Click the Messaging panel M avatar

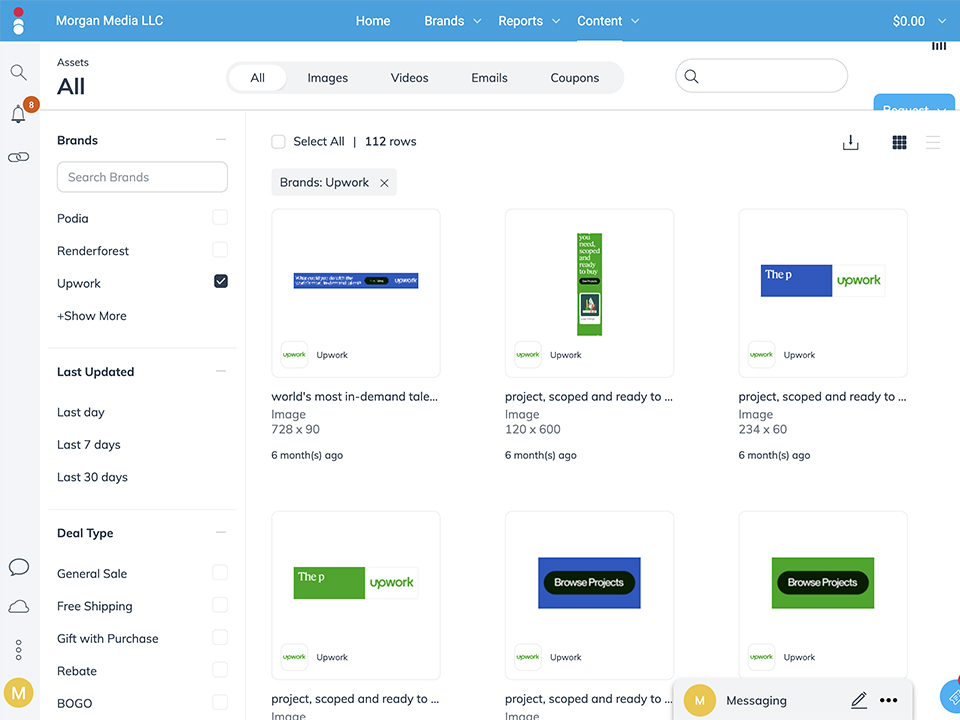(x=700, y=700)
